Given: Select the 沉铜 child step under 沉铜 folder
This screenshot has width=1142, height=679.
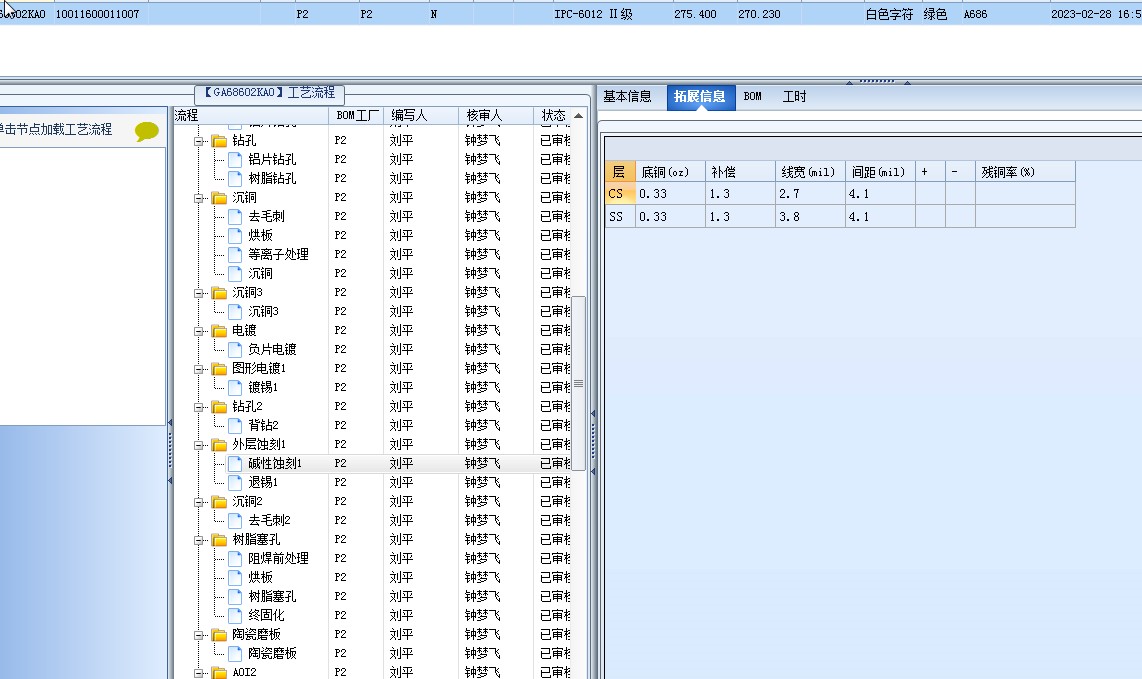Looking at the screenshot, I should pos(260,273).
